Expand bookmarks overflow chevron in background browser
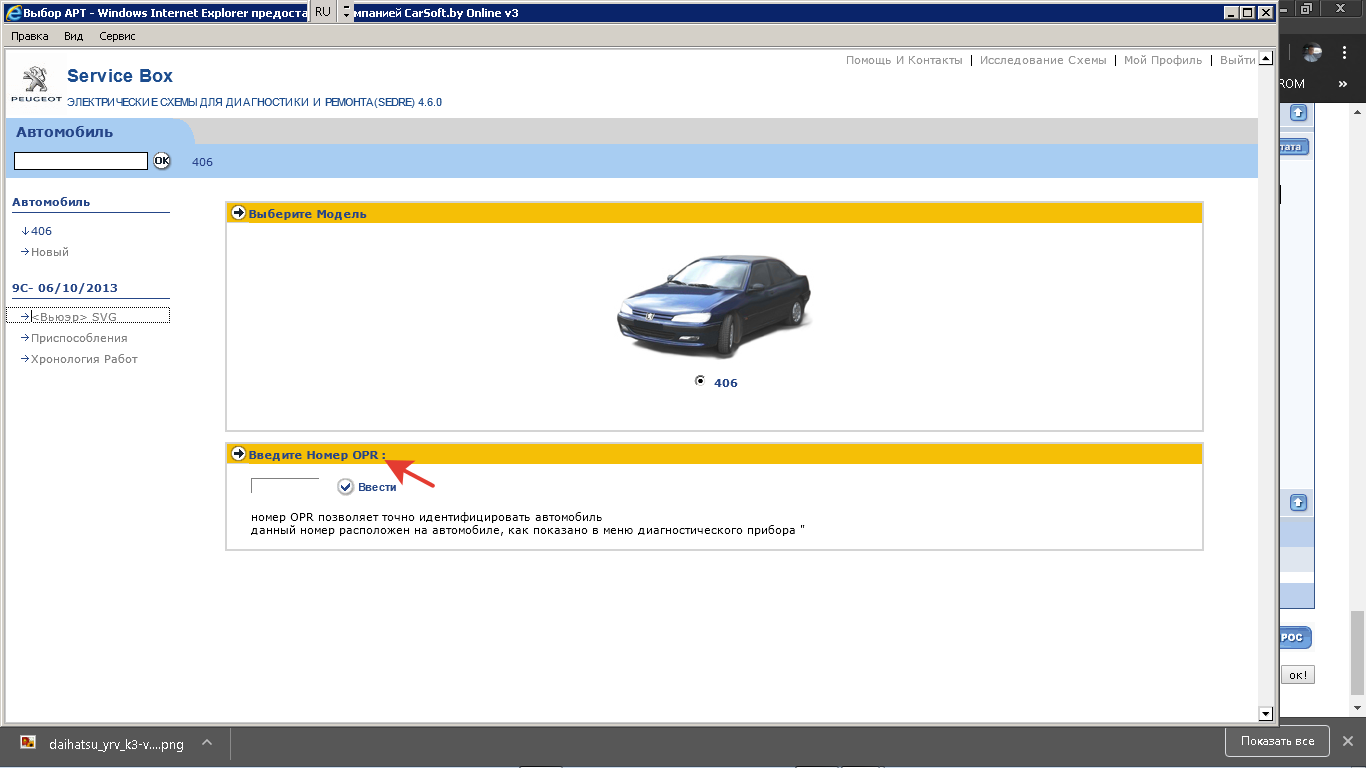 pos(1345,84)
